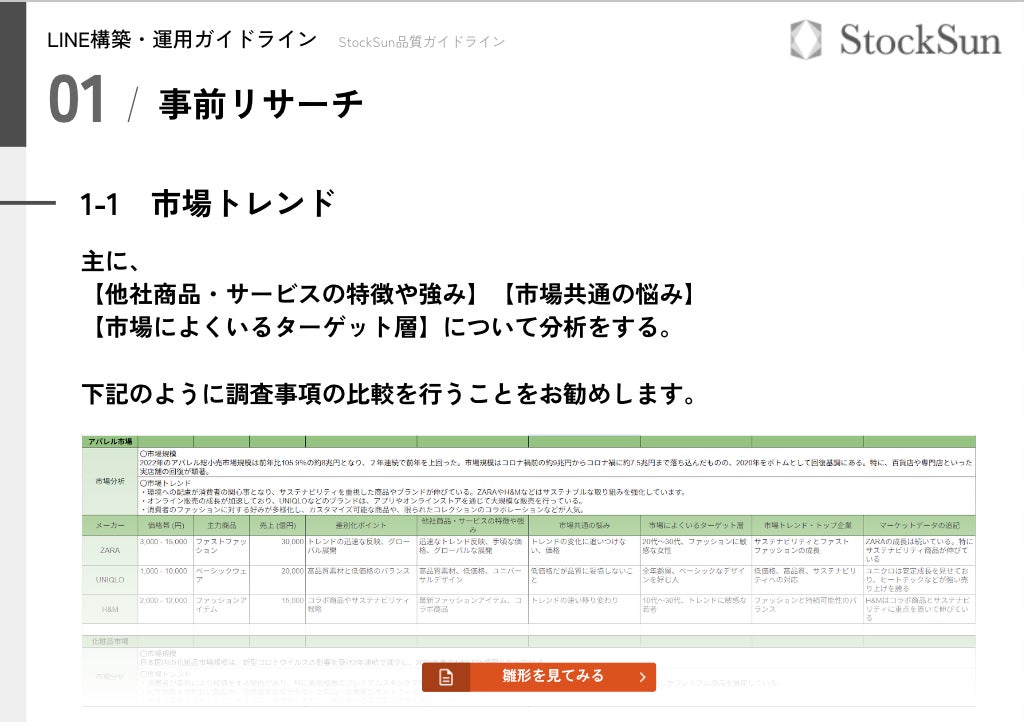Click the text 主に、
The height and width of the screenshot is (722, 1024).
[109, 261]
